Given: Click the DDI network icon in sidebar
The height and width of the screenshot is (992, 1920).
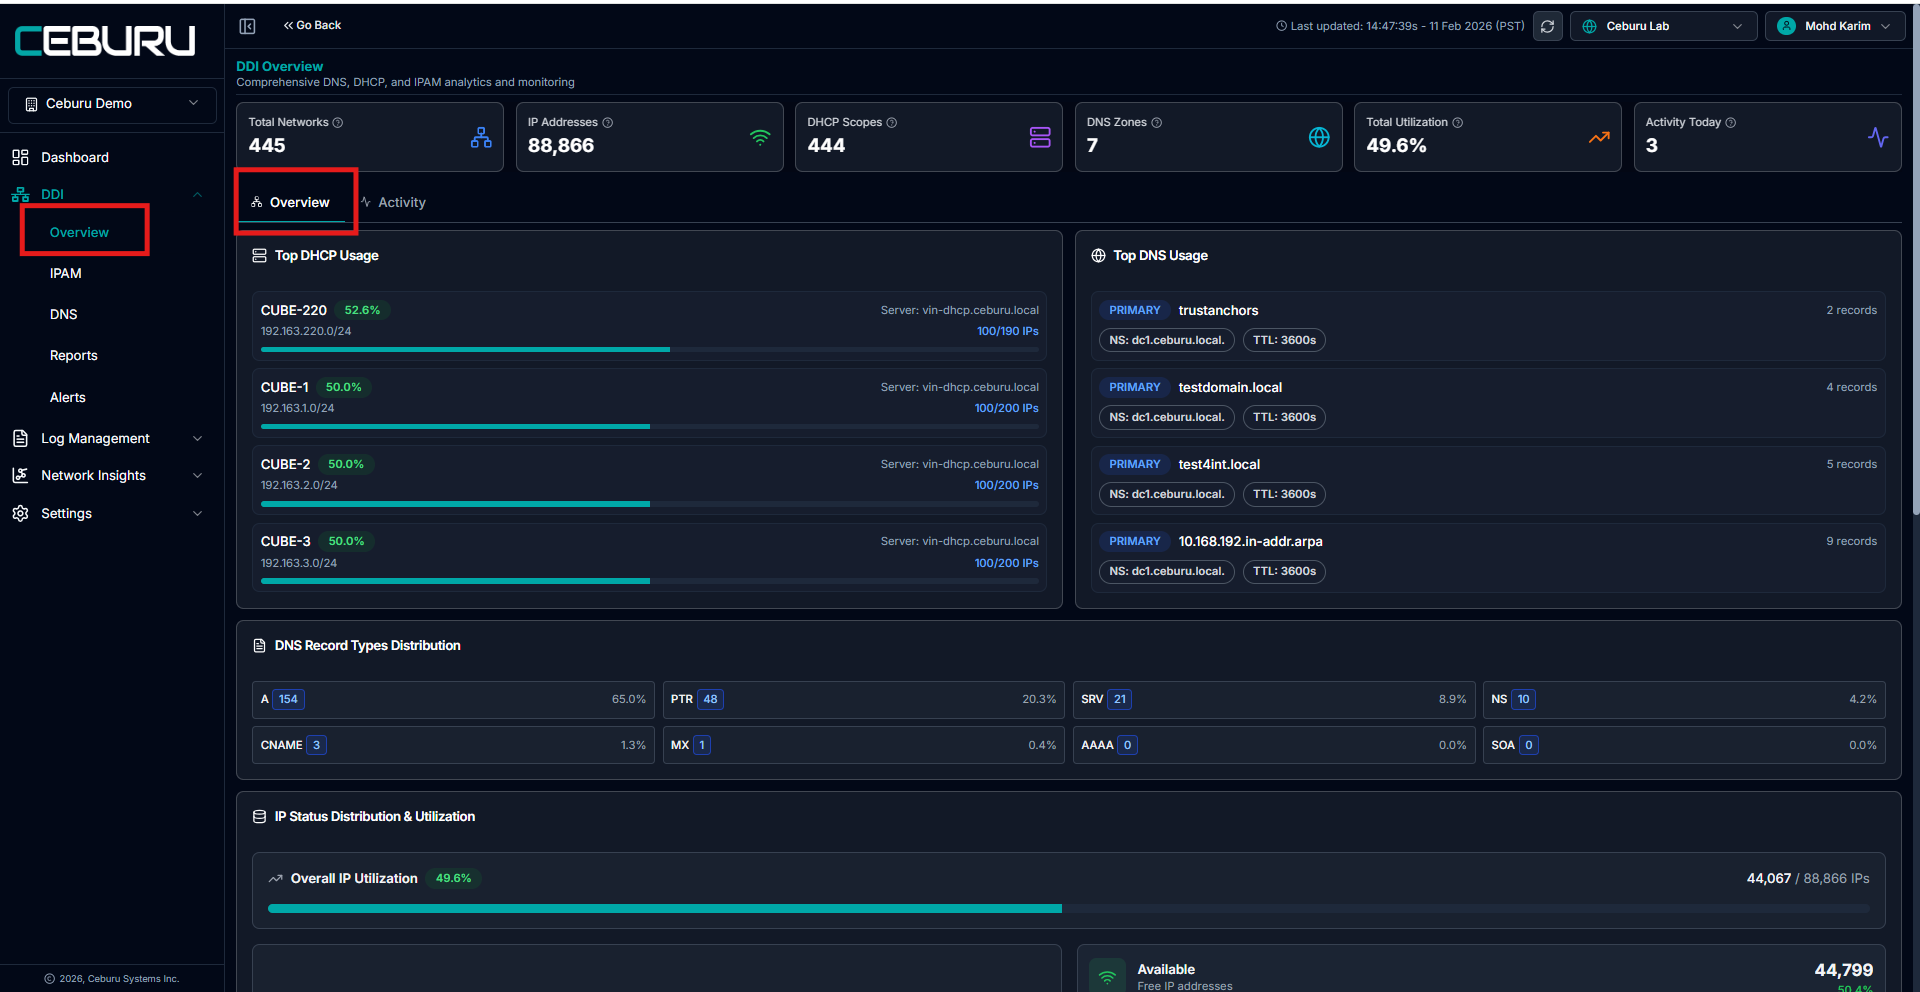Looking at the screenshot, I should coord(20,195).
